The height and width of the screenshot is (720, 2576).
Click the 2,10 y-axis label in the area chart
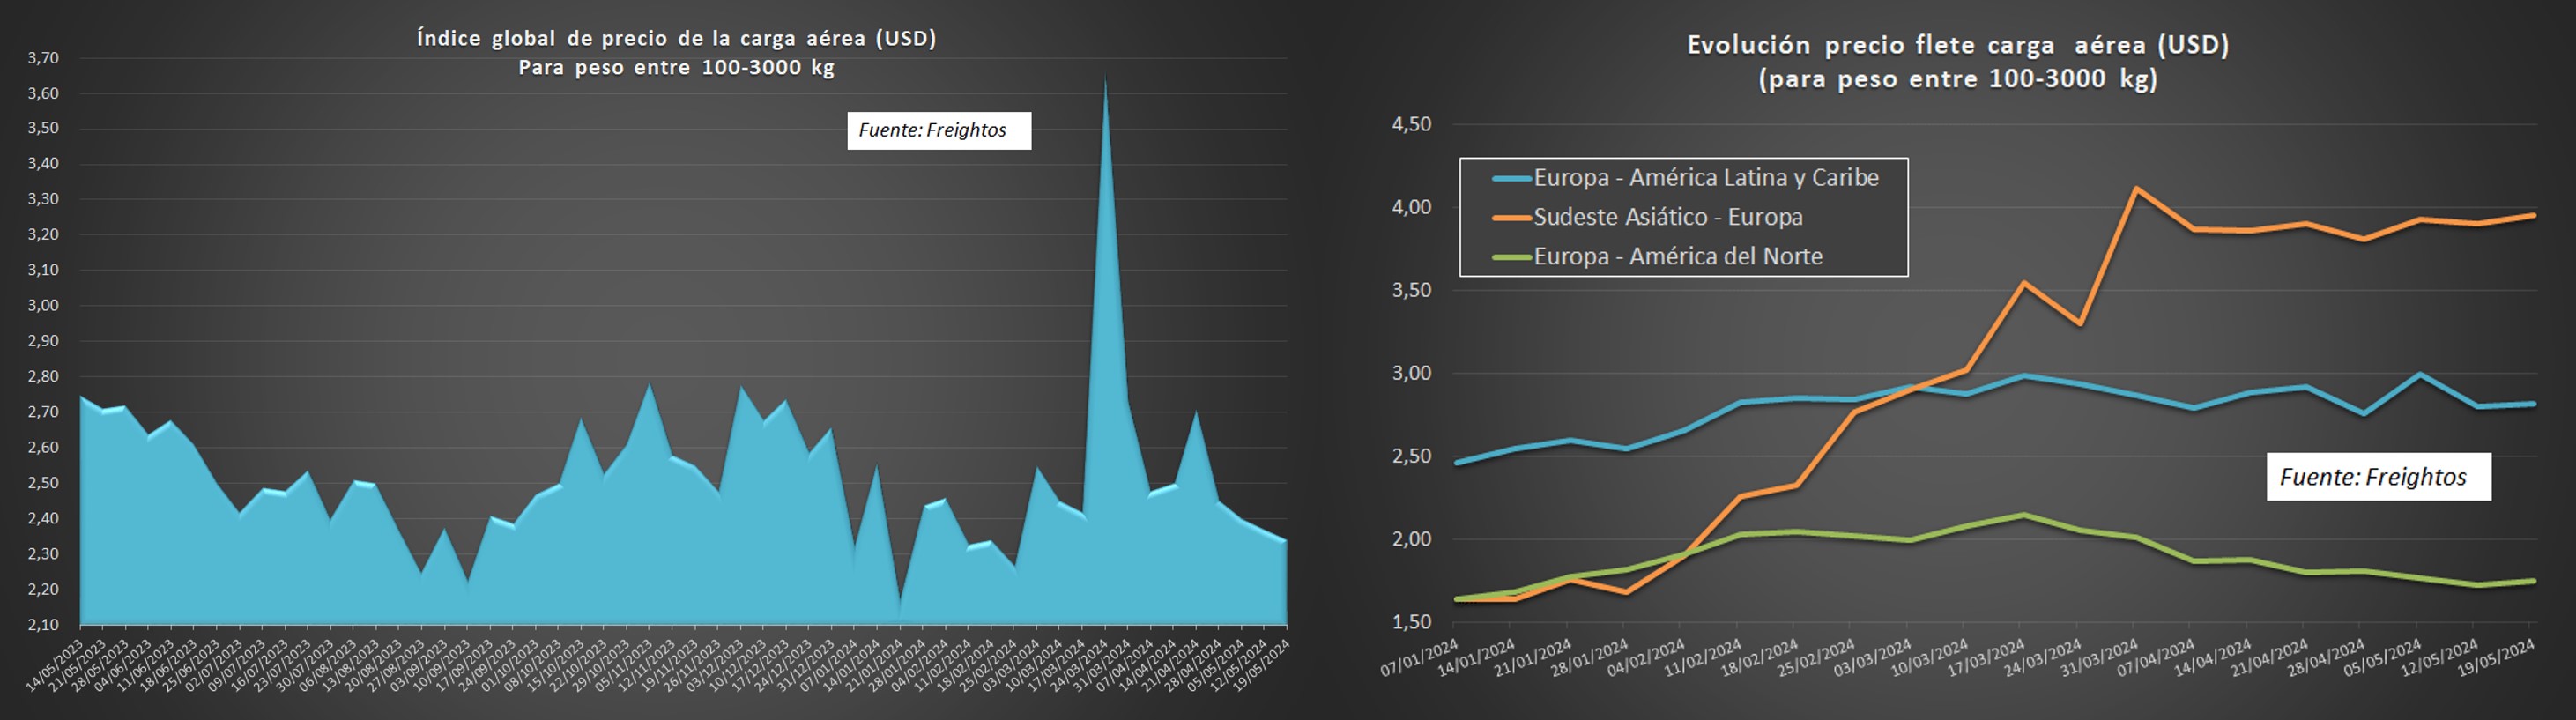coord(43,625)
